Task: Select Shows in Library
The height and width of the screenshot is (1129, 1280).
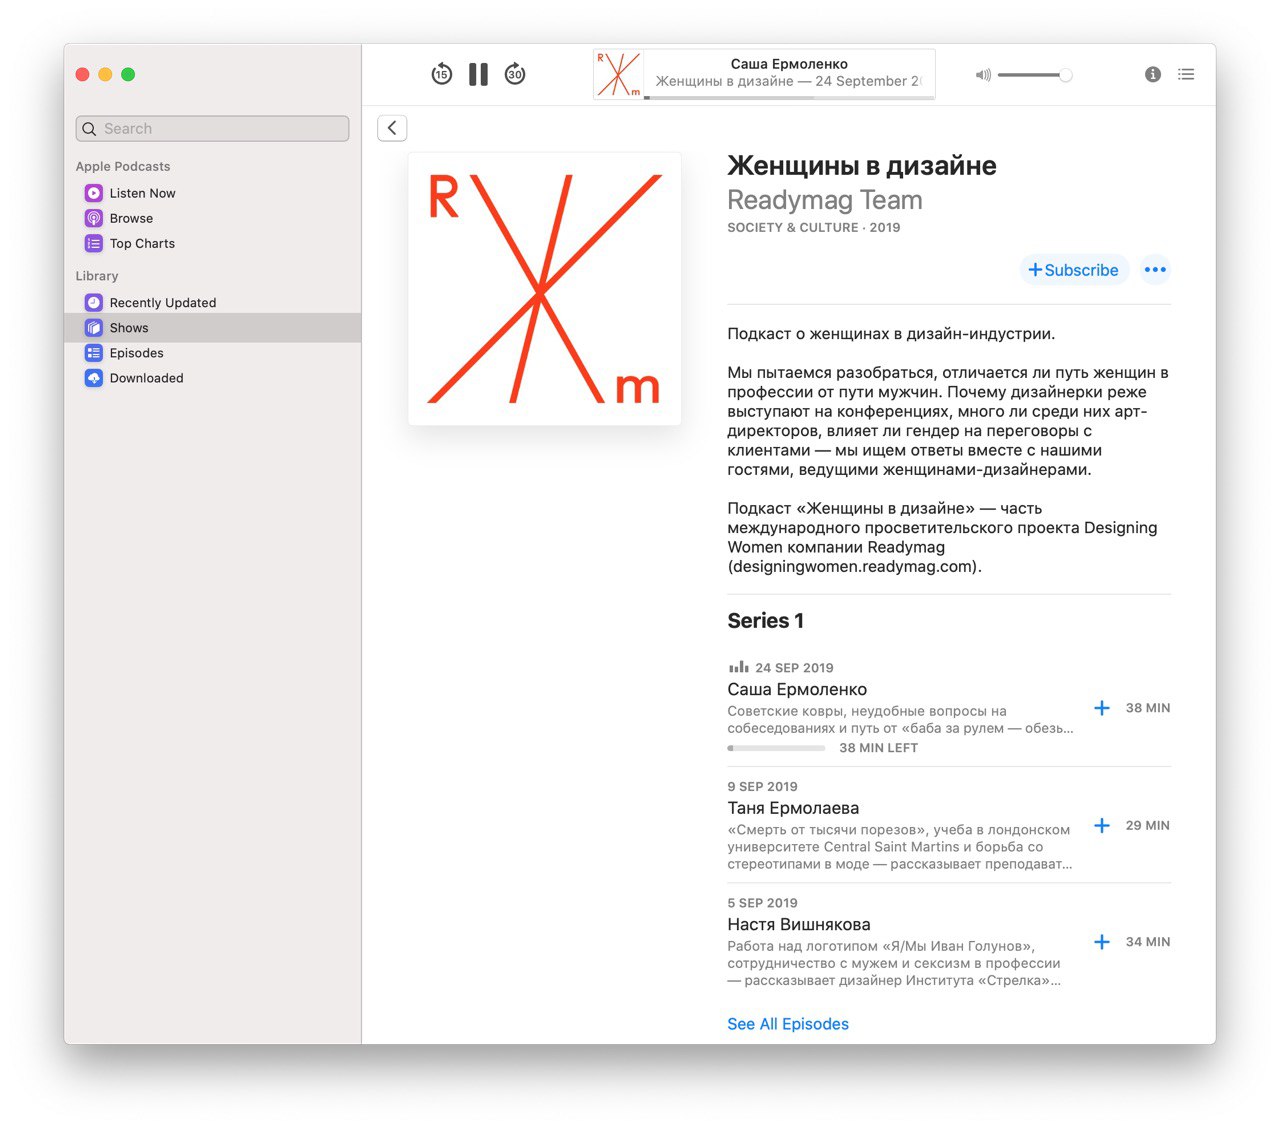Action: click(x=212, y=328)
